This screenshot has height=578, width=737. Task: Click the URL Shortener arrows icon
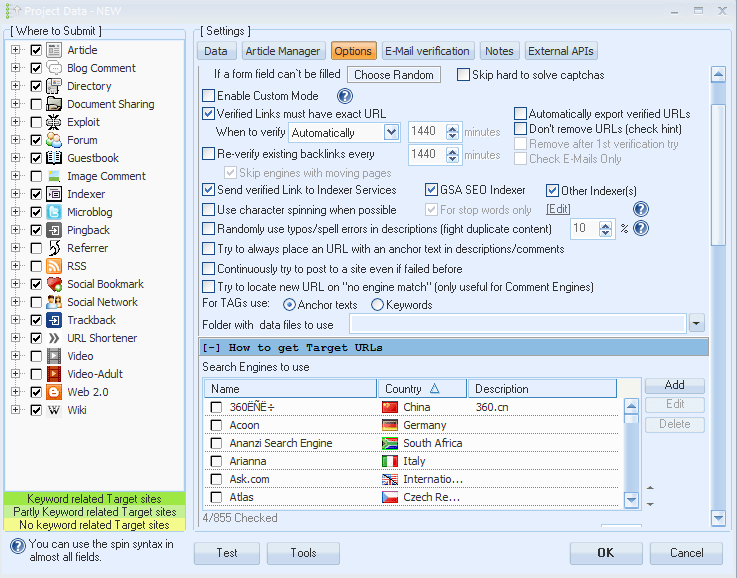pos(54,338)
